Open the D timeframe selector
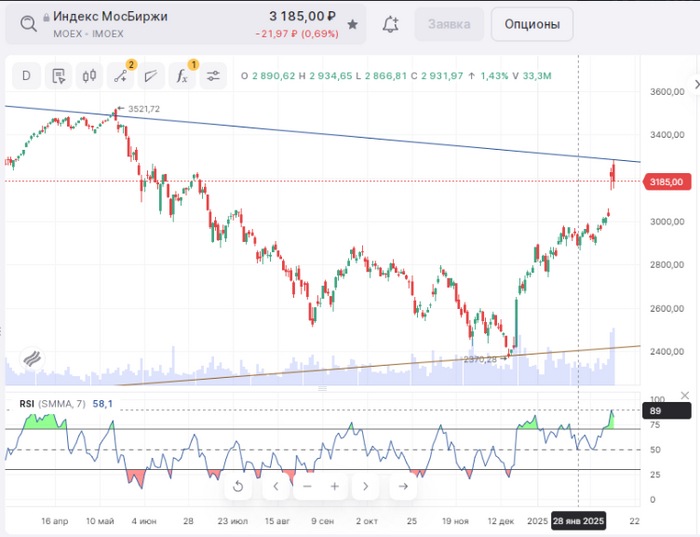 (27, 75)
